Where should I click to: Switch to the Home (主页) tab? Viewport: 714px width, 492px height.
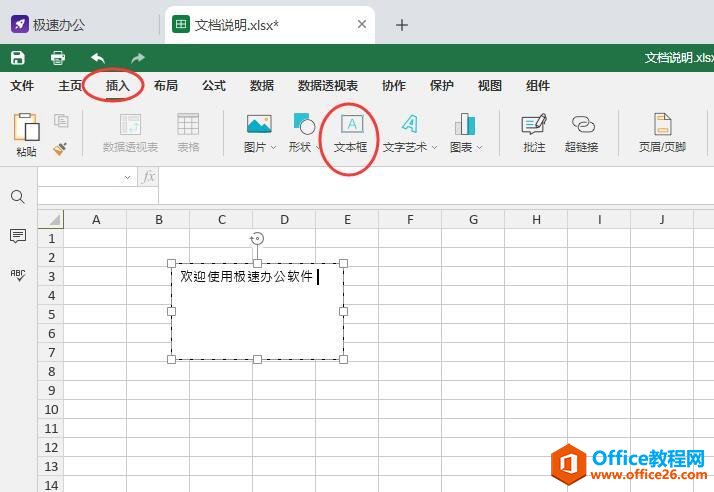pos(70,86)
